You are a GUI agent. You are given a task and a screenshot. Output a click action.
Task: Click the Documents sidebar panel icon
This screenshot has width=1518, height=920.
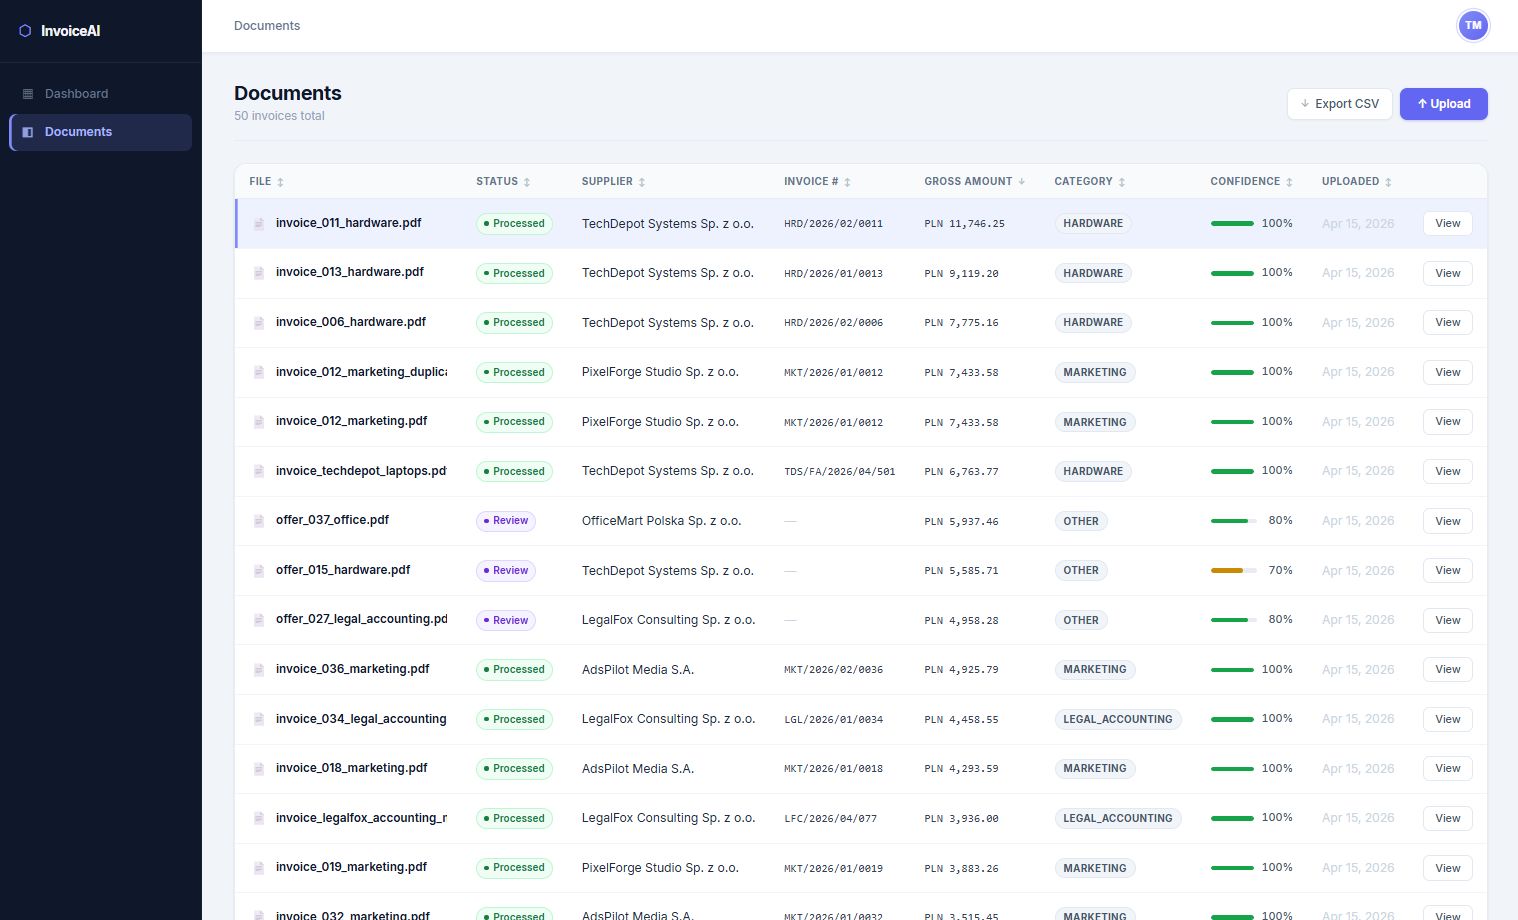click(x=28, y=132)
